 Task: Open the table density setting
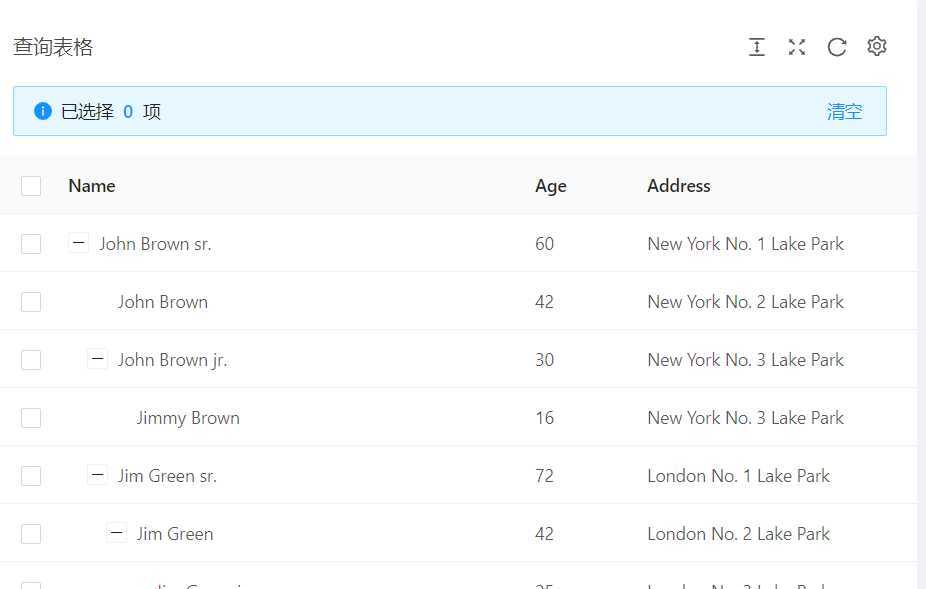click(757, 47)
